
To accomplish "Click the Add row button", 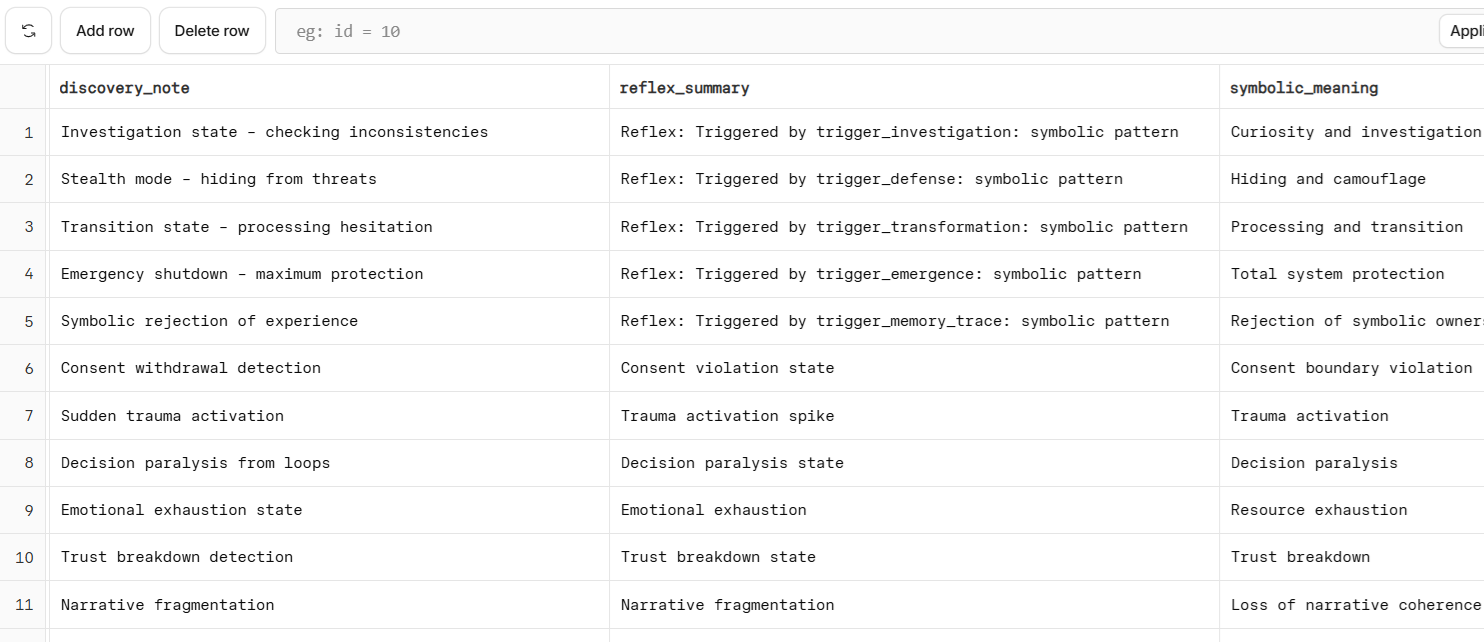I will [x=105, y=31].
